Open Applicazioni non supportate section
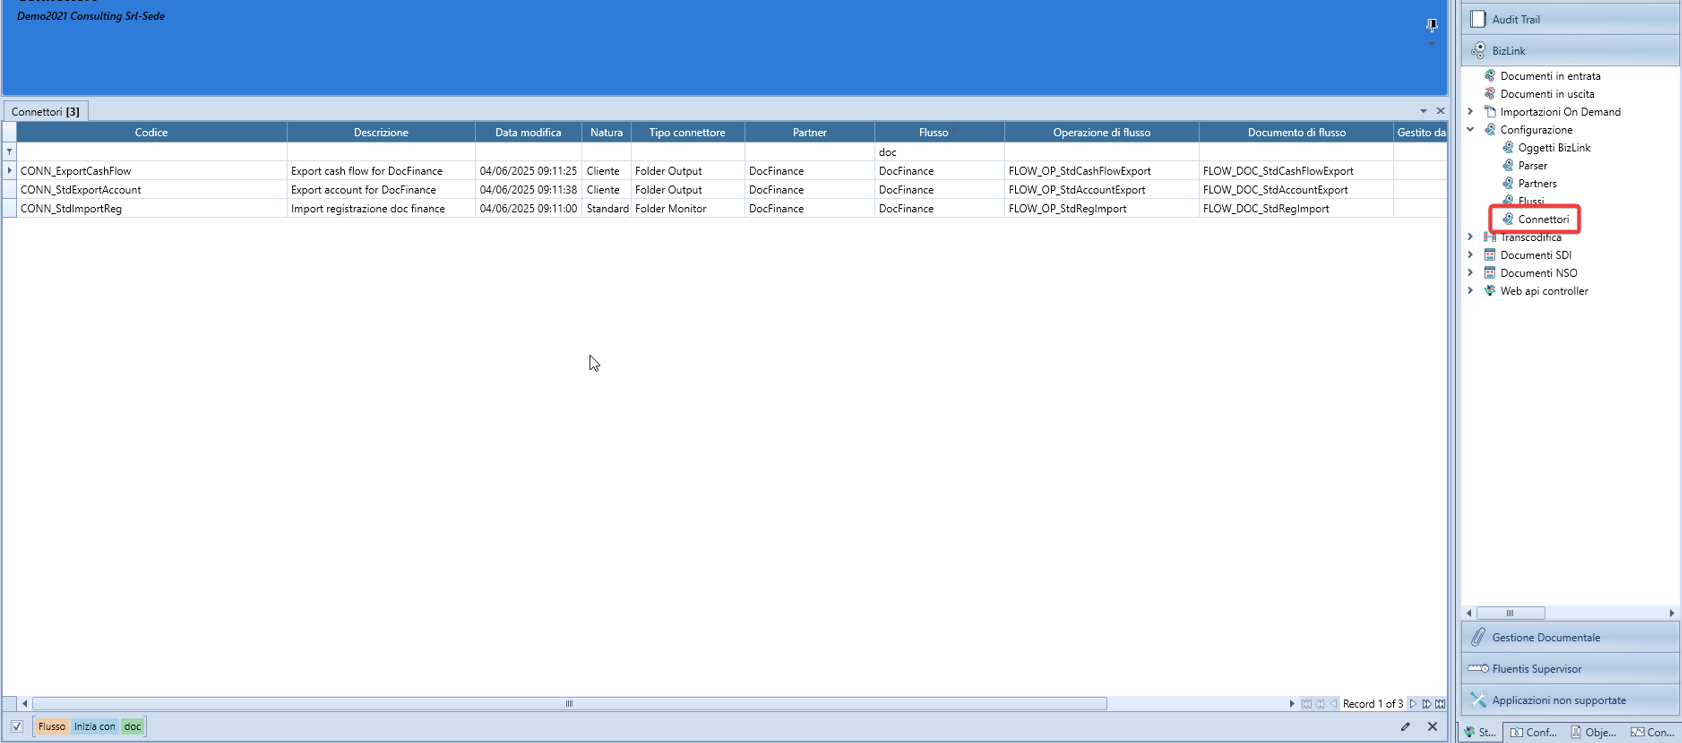 [1558, 700]
